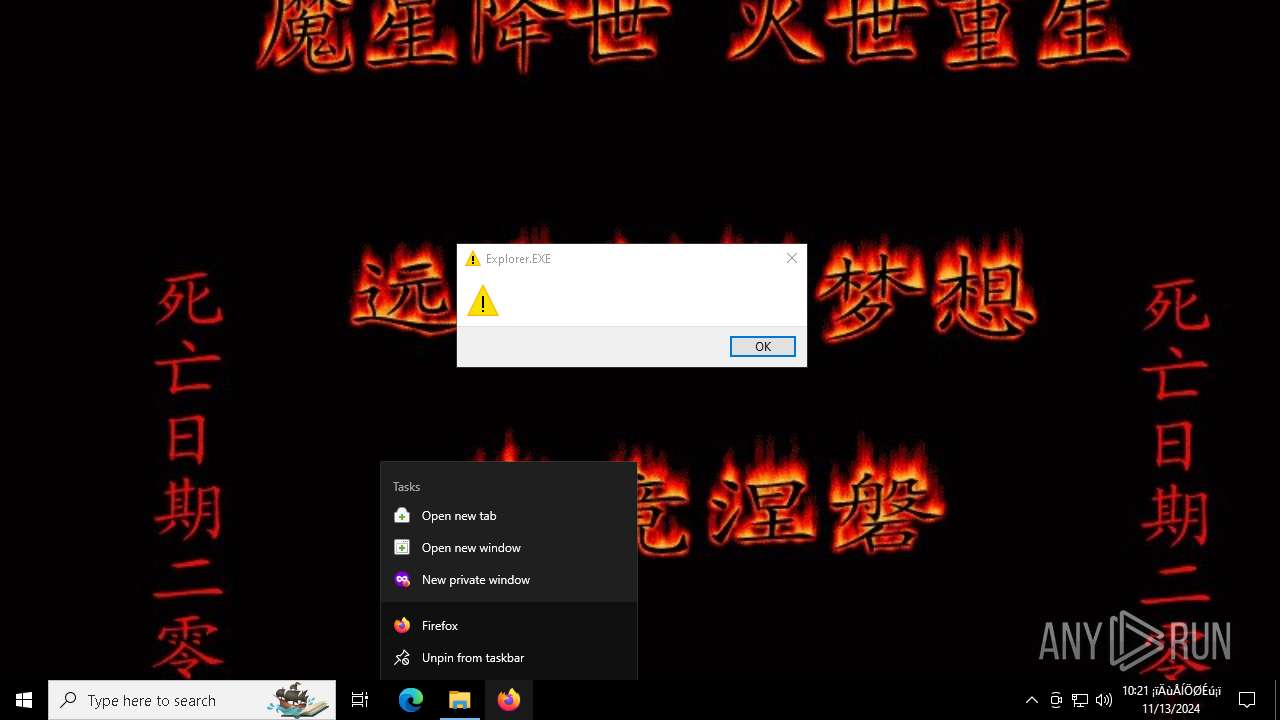The height and width of the screenshot is (720, 1280).
Task: Click the Open new window icon
Action: 402,548
